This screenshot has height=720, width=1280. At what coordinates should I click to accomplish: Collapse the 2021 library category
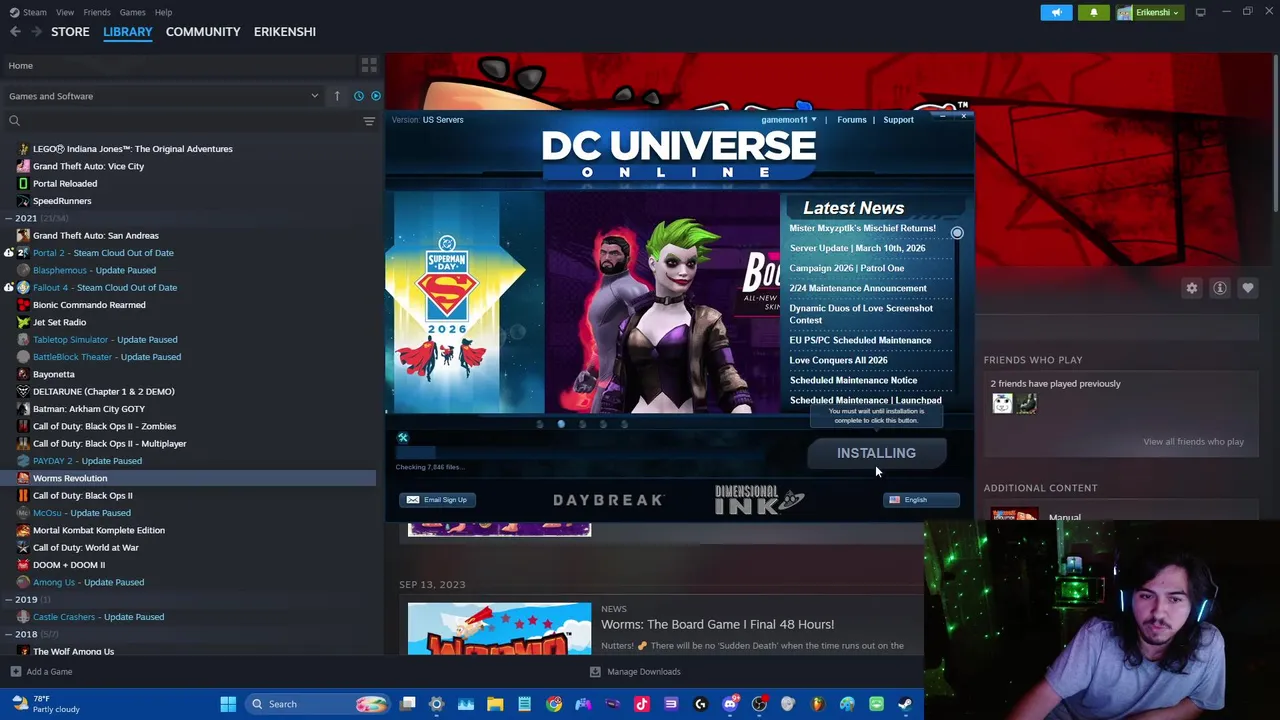(x=8, y=218)
